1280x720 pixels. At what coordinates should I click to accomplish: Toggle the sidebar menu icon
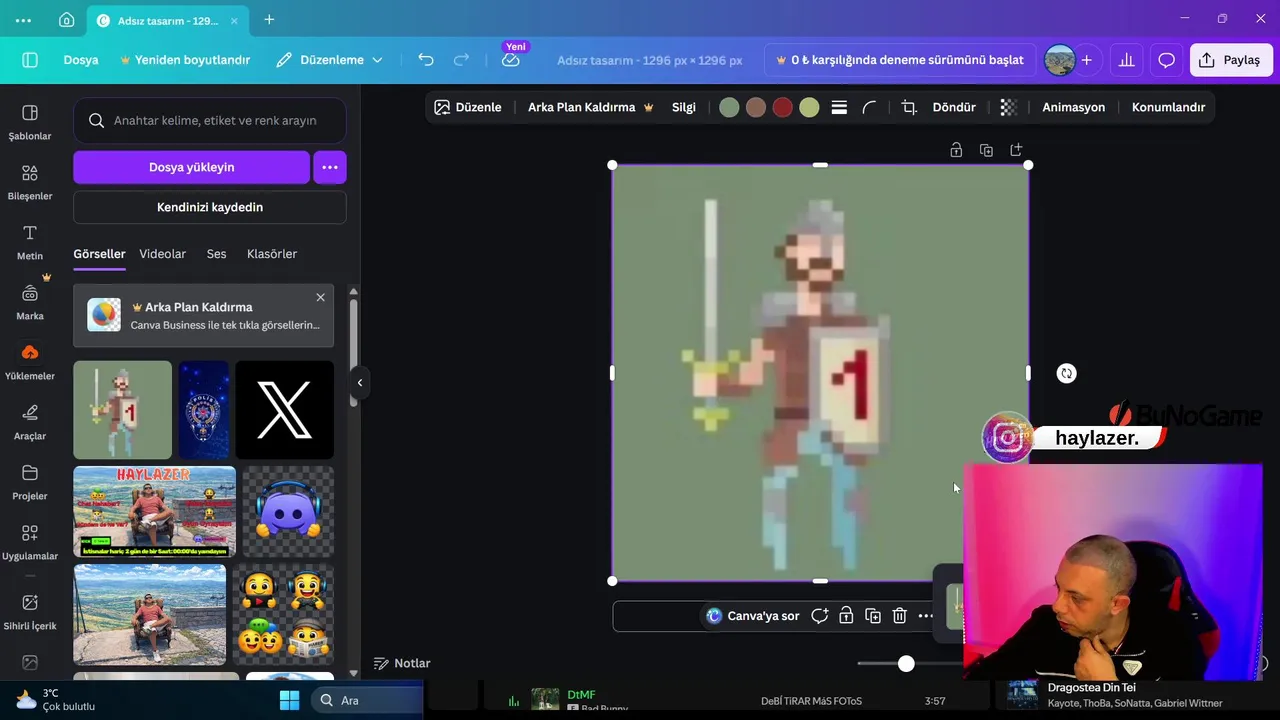[x=30, y=60]
